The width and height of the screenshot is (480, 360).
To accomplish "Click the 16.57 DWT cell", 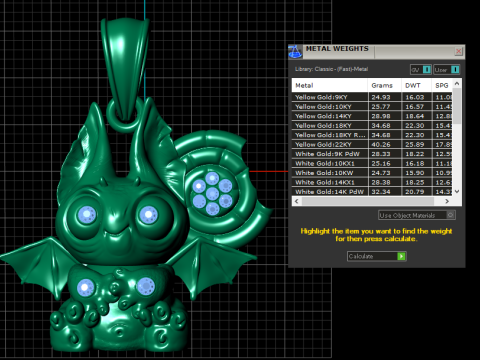I will 416,107.
